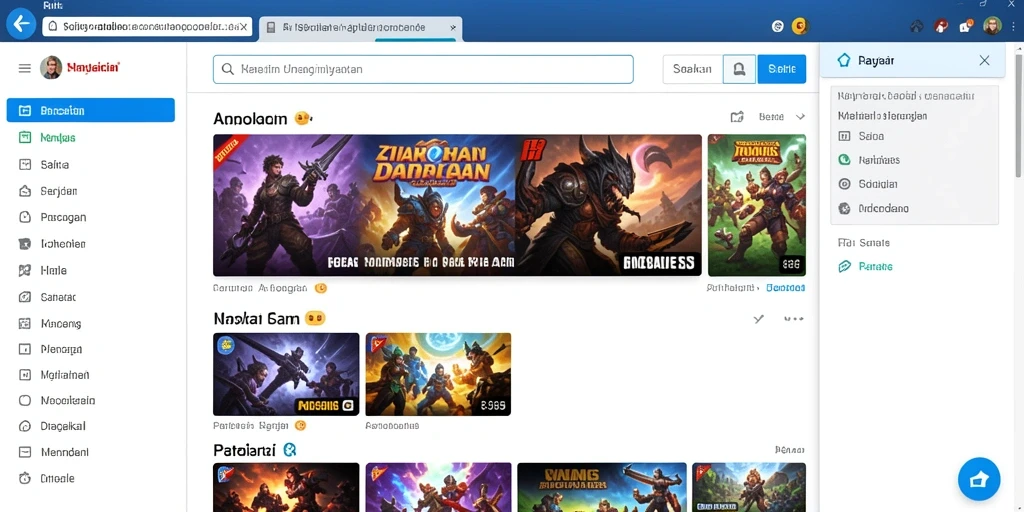The height and width of the screenshot is (512, 1024).
Task: Open the yellow thumbnail above Aanobooias
Action: tap(438, 374)
